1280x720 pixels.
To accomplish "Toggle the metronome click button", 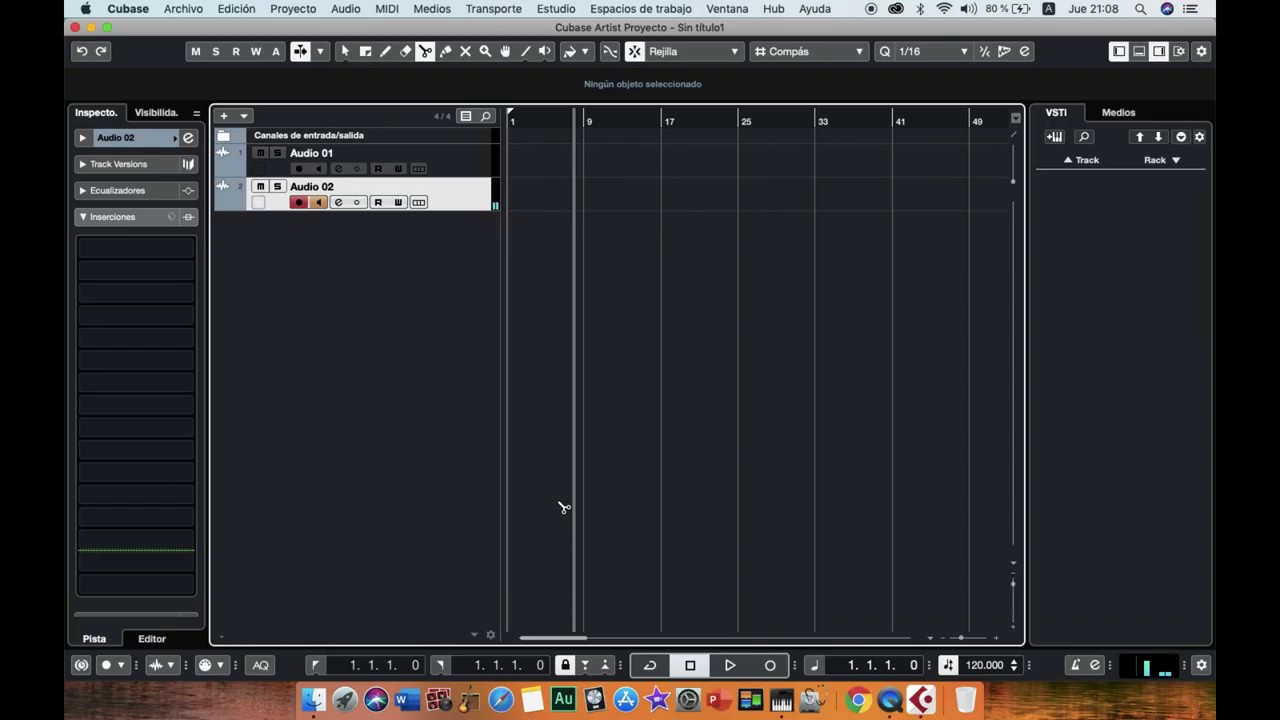I will point(1075,665).
